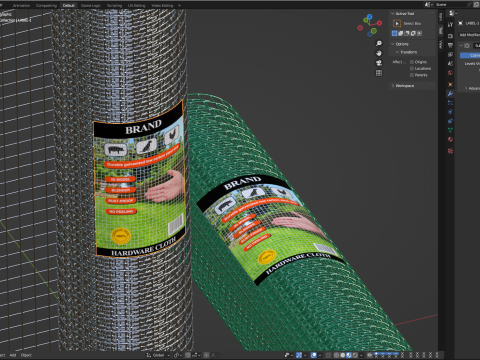
Task: Switch to the UV Editing workspace tab
Action: pos(137,5)
